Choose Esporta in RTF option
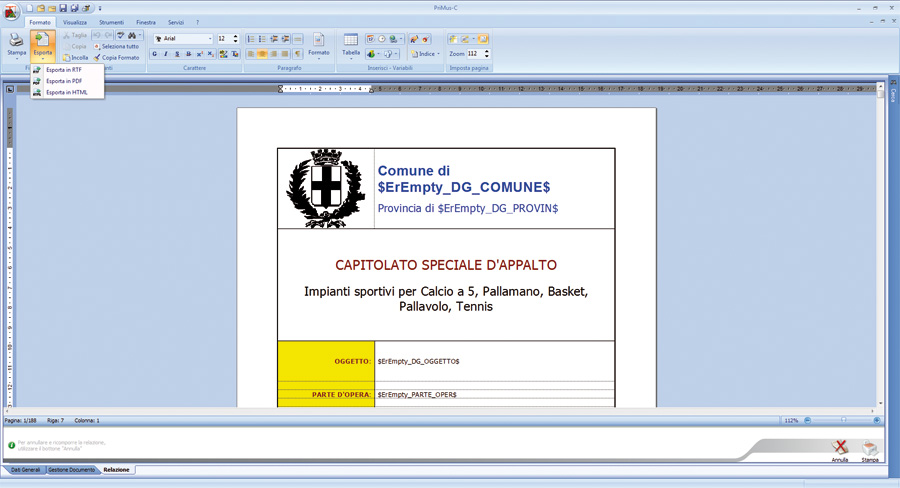 click(x=63, y=70)
